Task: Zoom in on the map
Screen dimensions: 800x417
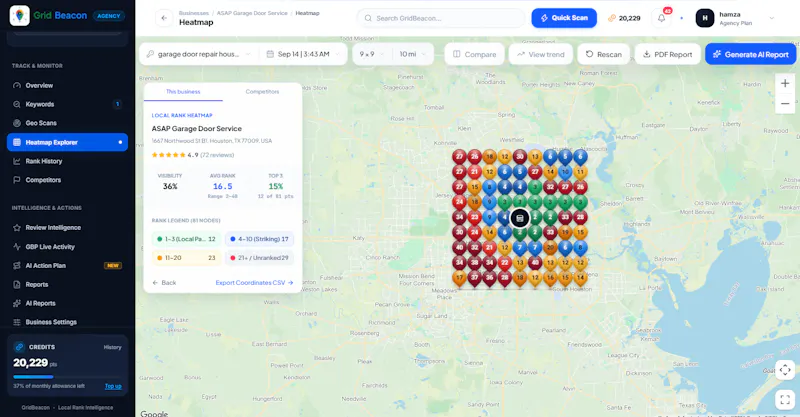Action: (x=785, y=83)
